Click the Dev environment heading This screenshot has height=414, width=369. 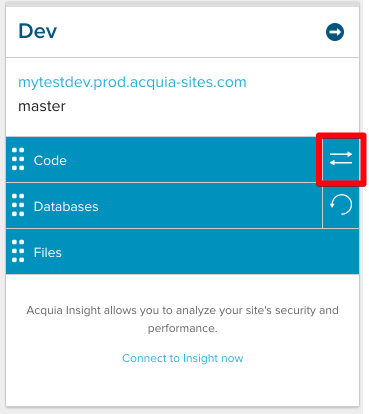(38, 31)
